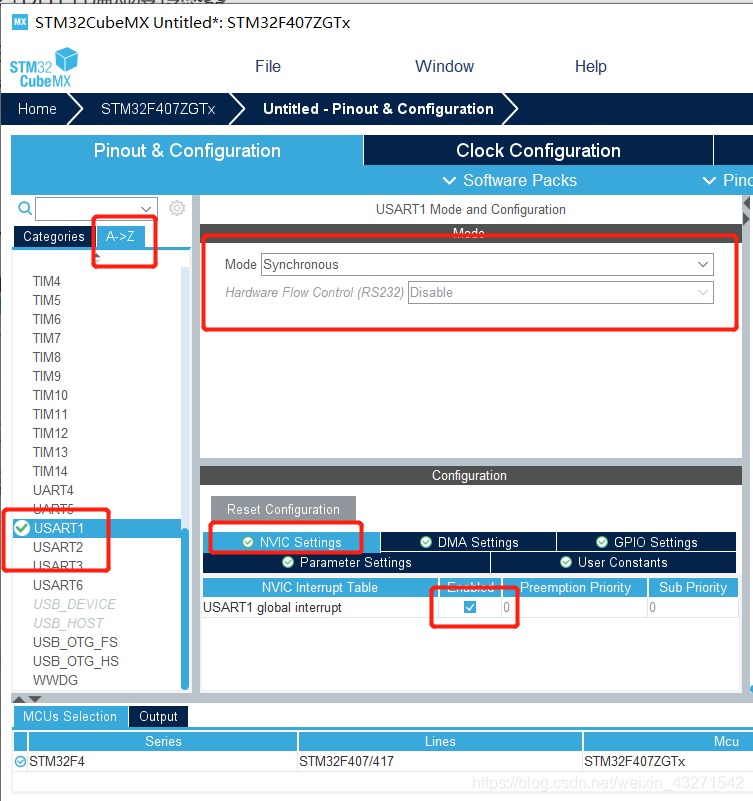This screenshot has width=753, height=801.
Task: Open the peripheral search combo box arrow
Action: click(x=146, y=208)
